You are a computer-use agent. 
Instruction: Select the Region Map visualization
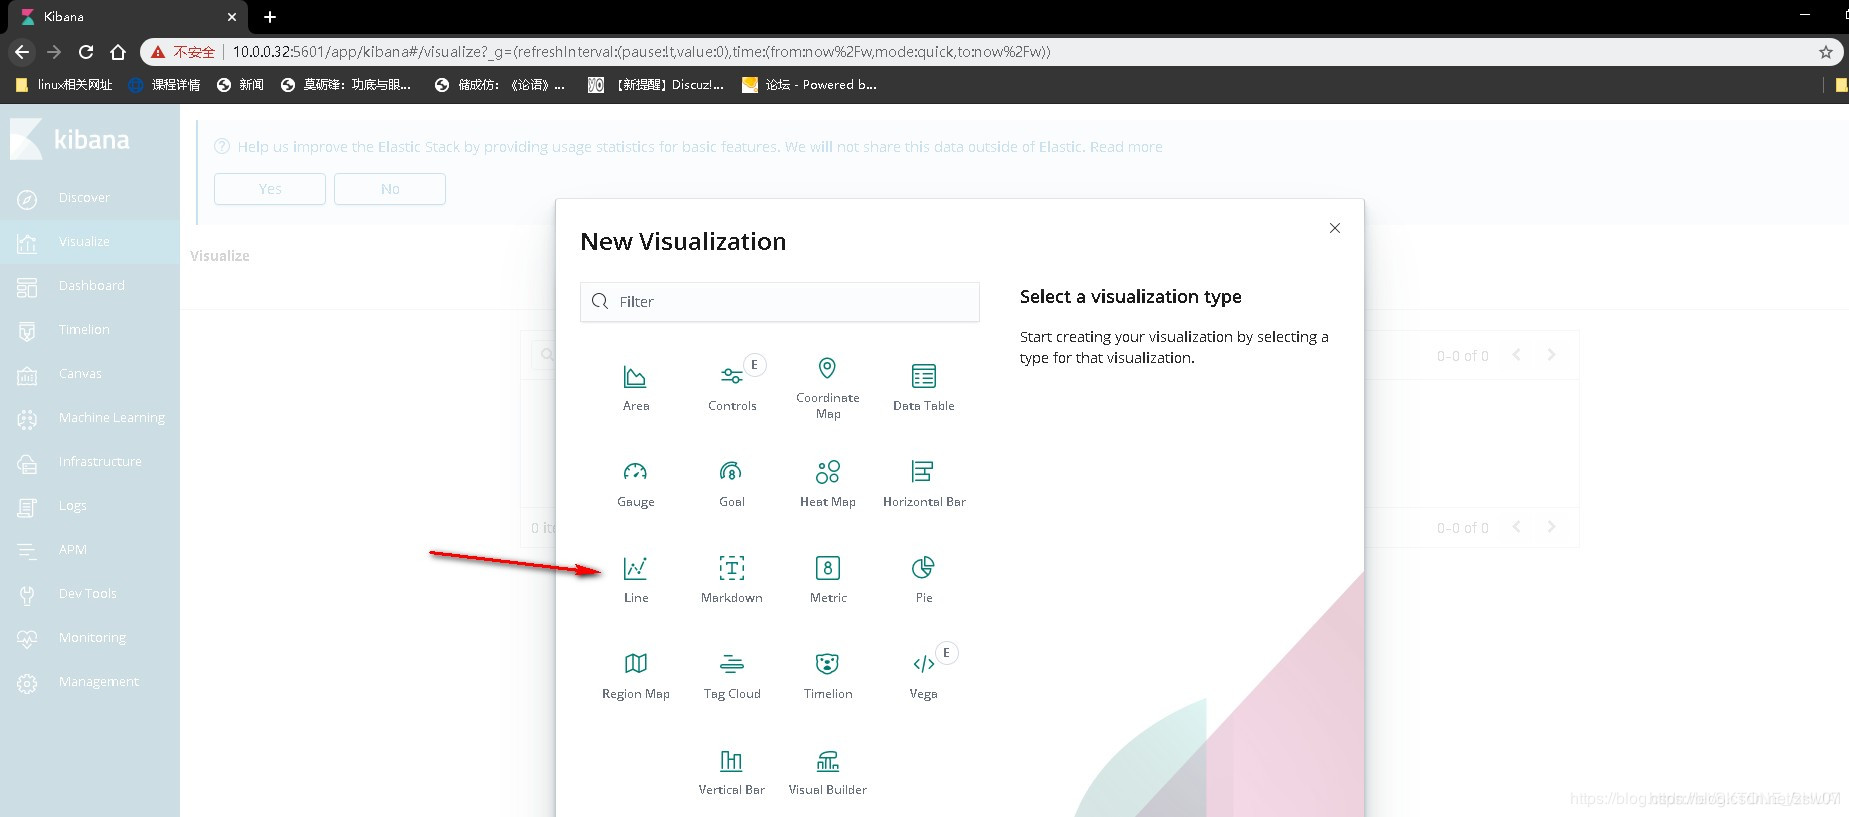pyautogui.click(x=635, y=676)
